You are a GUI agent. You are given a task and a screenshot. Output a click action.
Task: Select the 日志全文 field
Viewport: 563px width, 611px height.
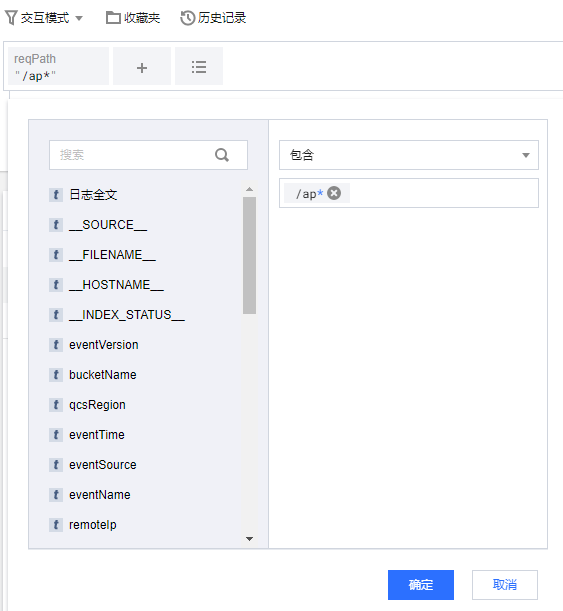pyautogui.click(x=94, y=194)
